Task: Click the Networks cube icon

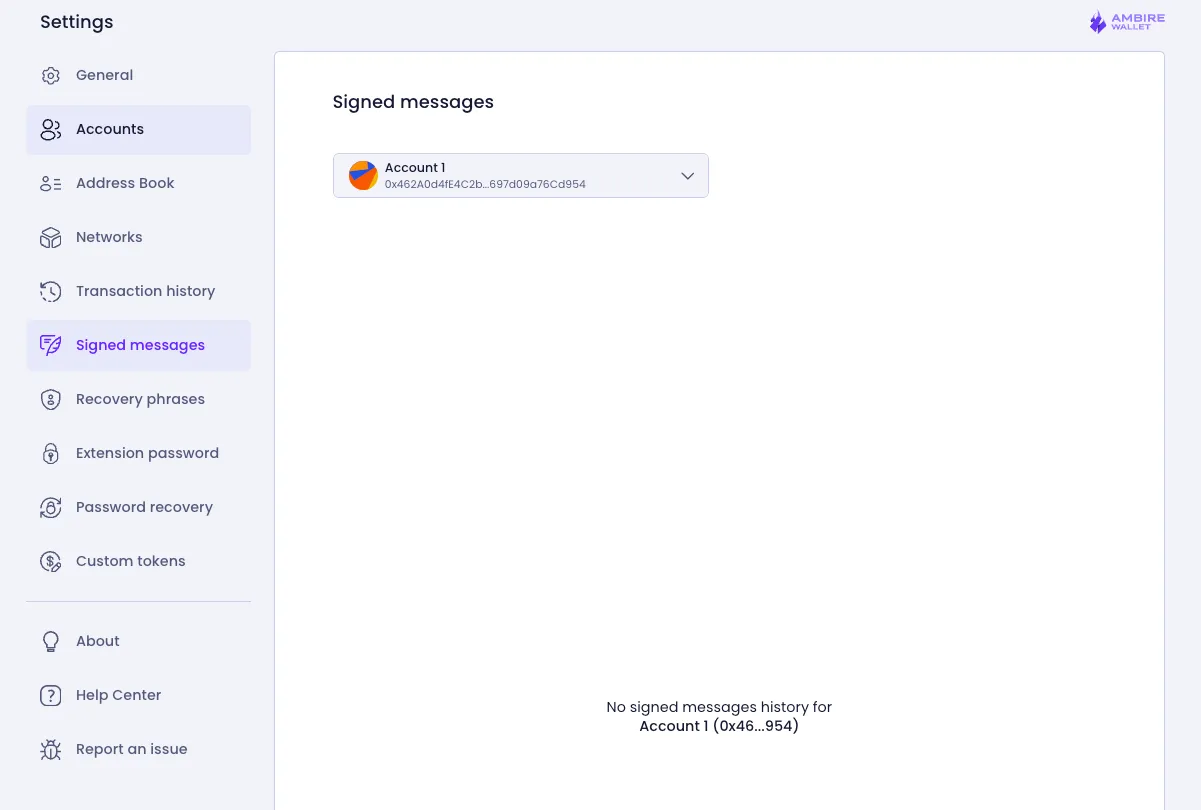Action: [x=50, y=237]
